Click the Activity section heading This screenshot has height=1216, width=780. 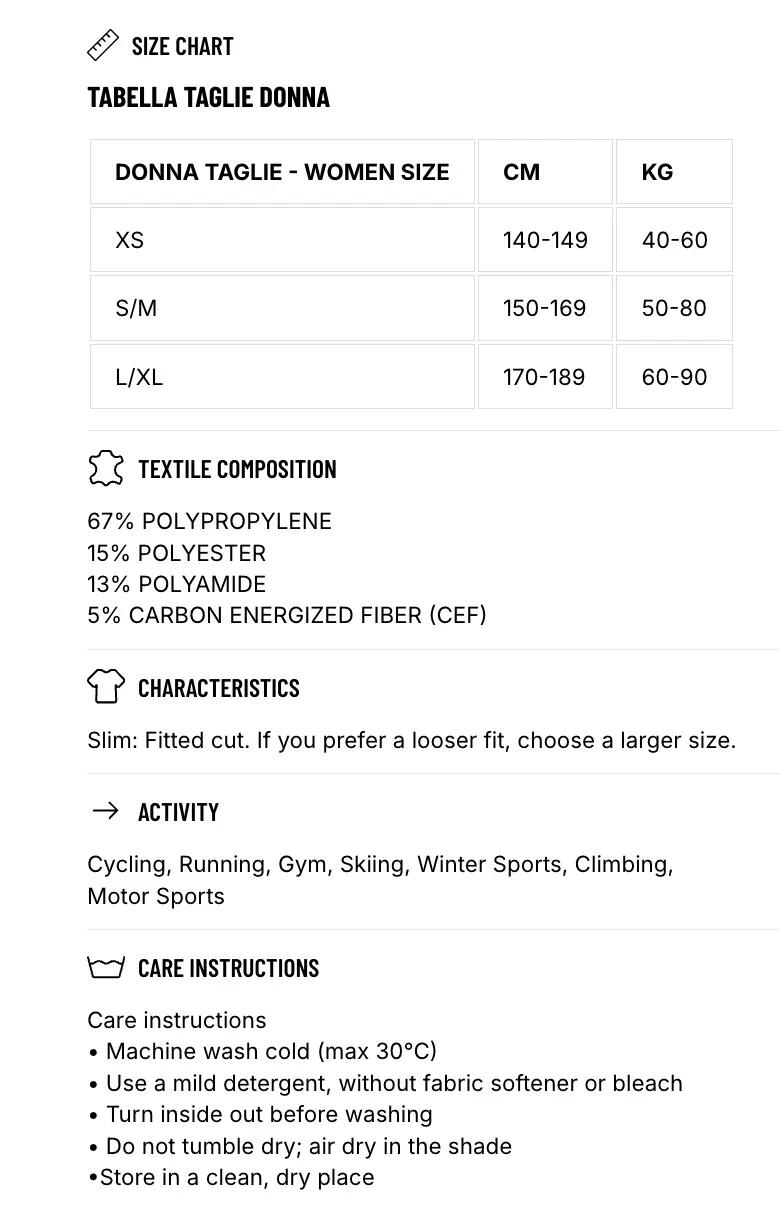(x=178, y=812)
